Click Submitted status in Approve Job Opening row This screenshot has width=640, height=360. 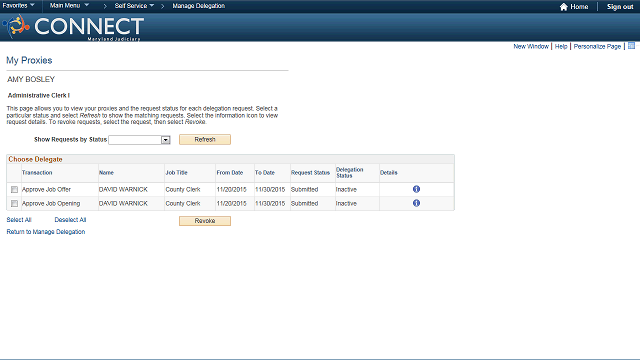[x=304, y=203]
